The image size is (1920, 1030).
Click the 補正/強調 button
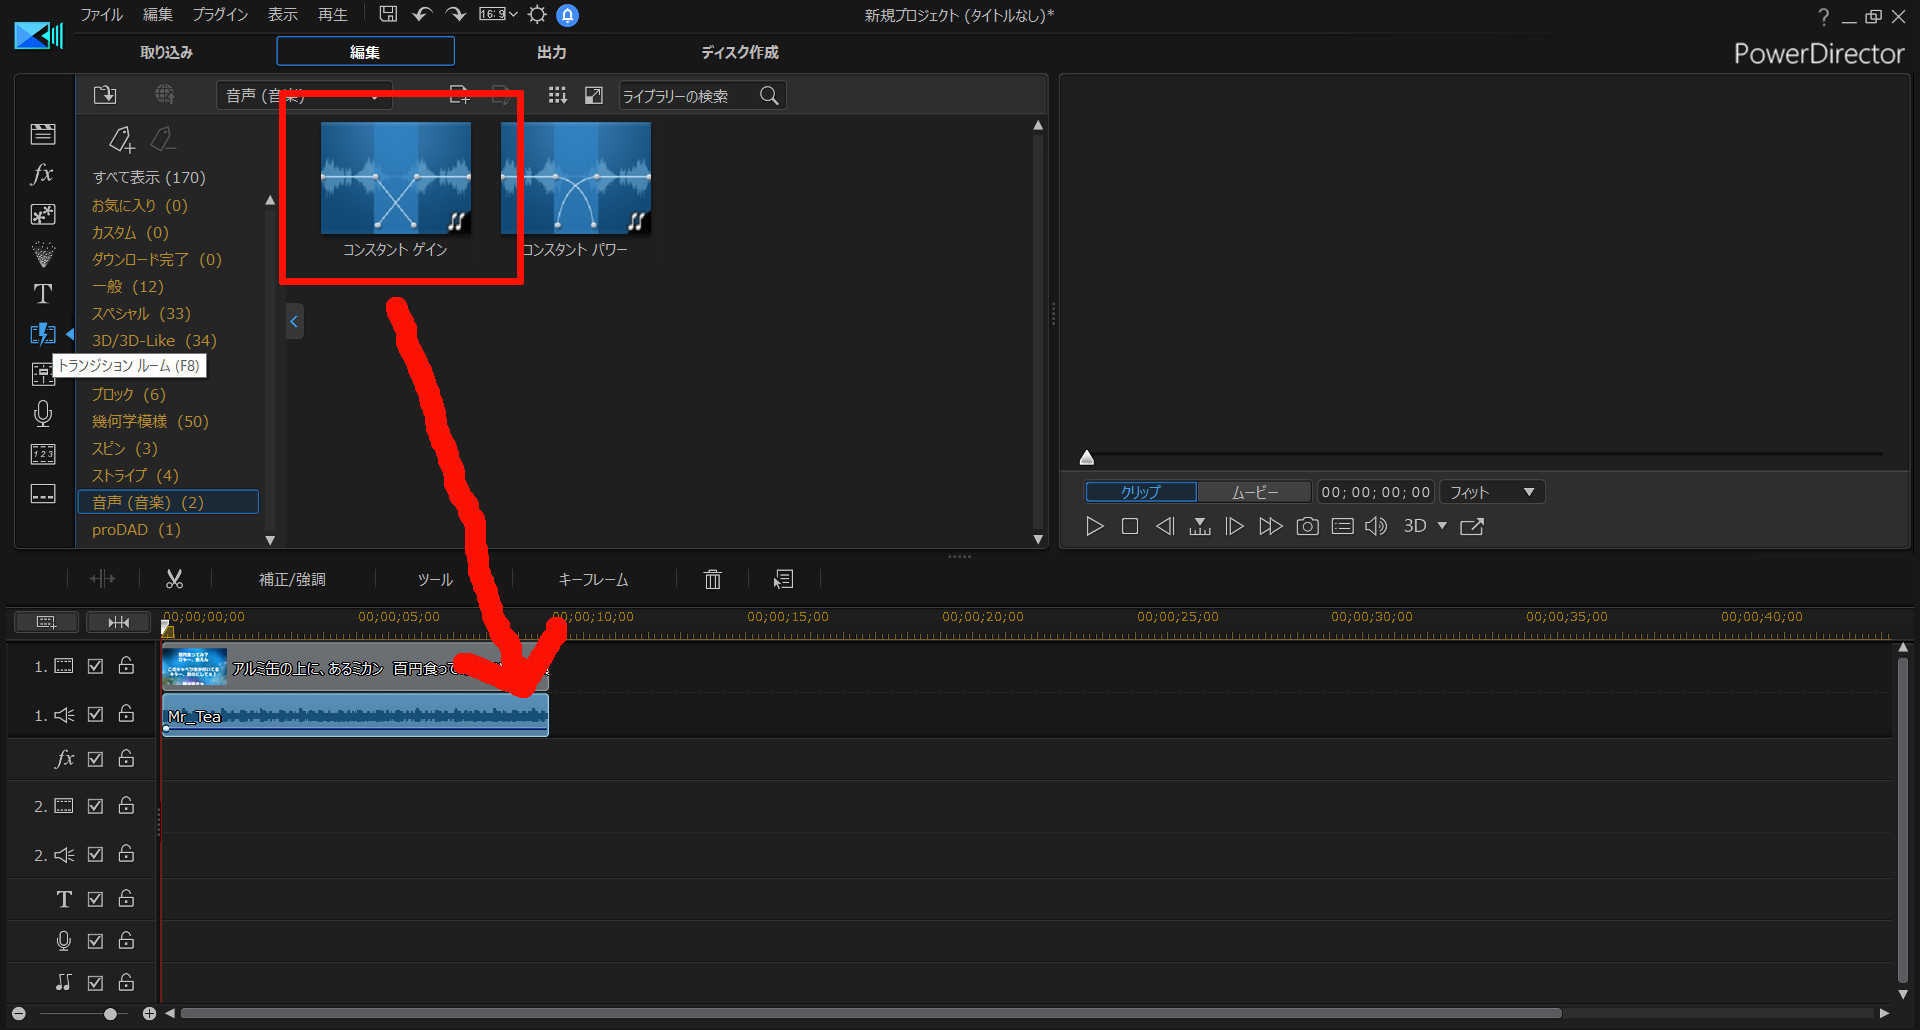(x=292, y=579)
